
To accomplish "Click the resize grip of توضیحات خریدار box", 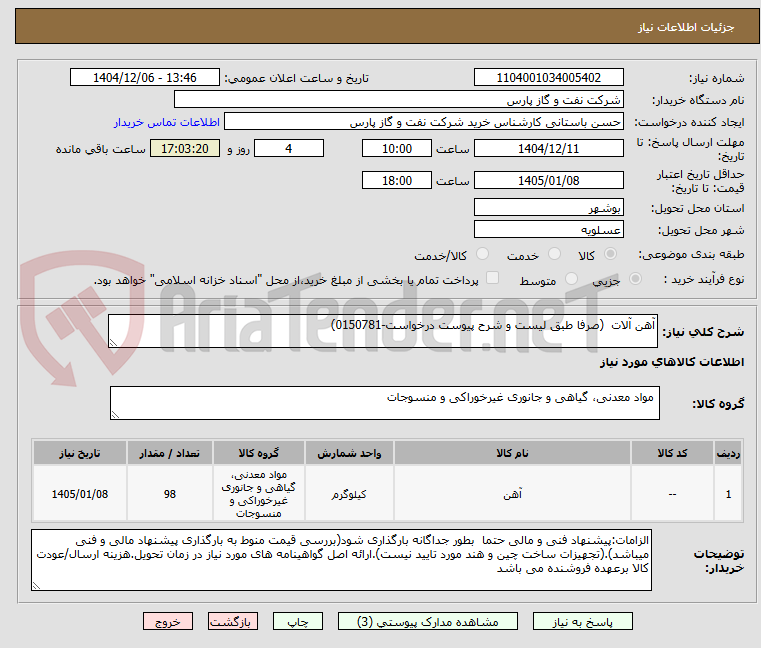I will (36, 585).
